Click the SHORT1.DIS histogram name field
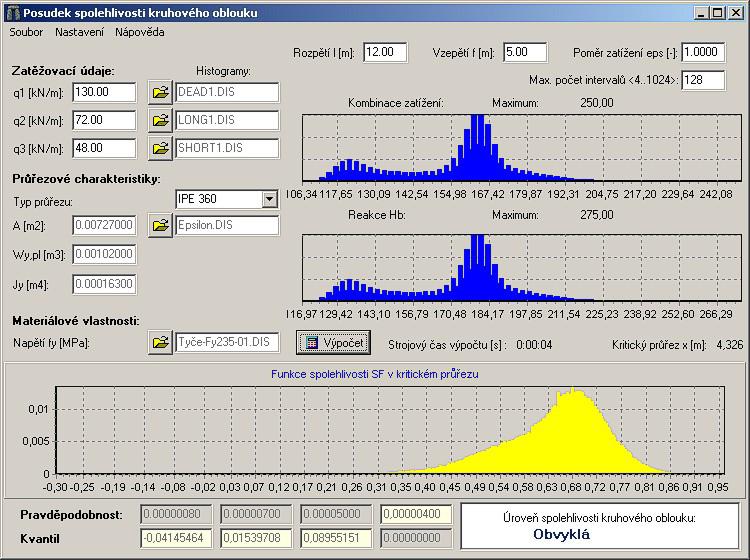The image size is (750, 560). [227, 148]
